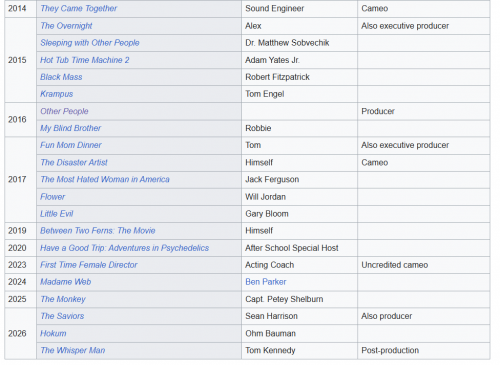500x365 pixels.
Task: Follow the My Blind Brother link
Action: pyautogui.click(x=70, y=128)
